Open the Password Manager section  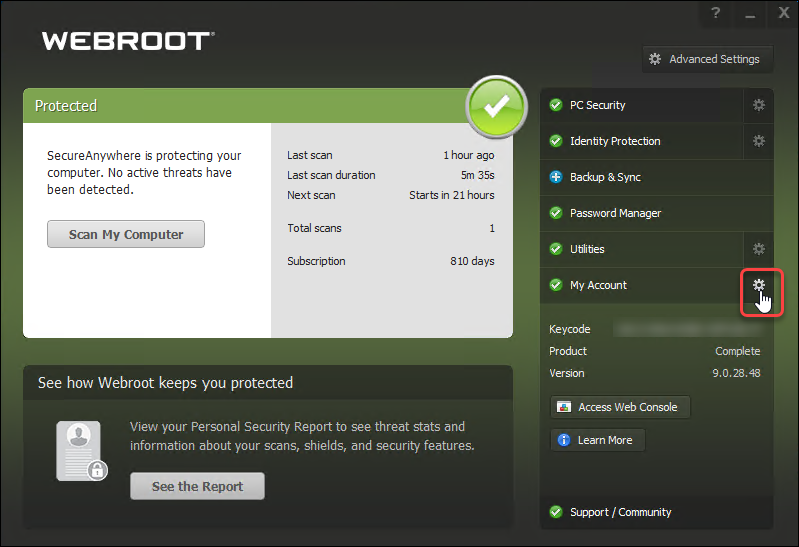640,213
